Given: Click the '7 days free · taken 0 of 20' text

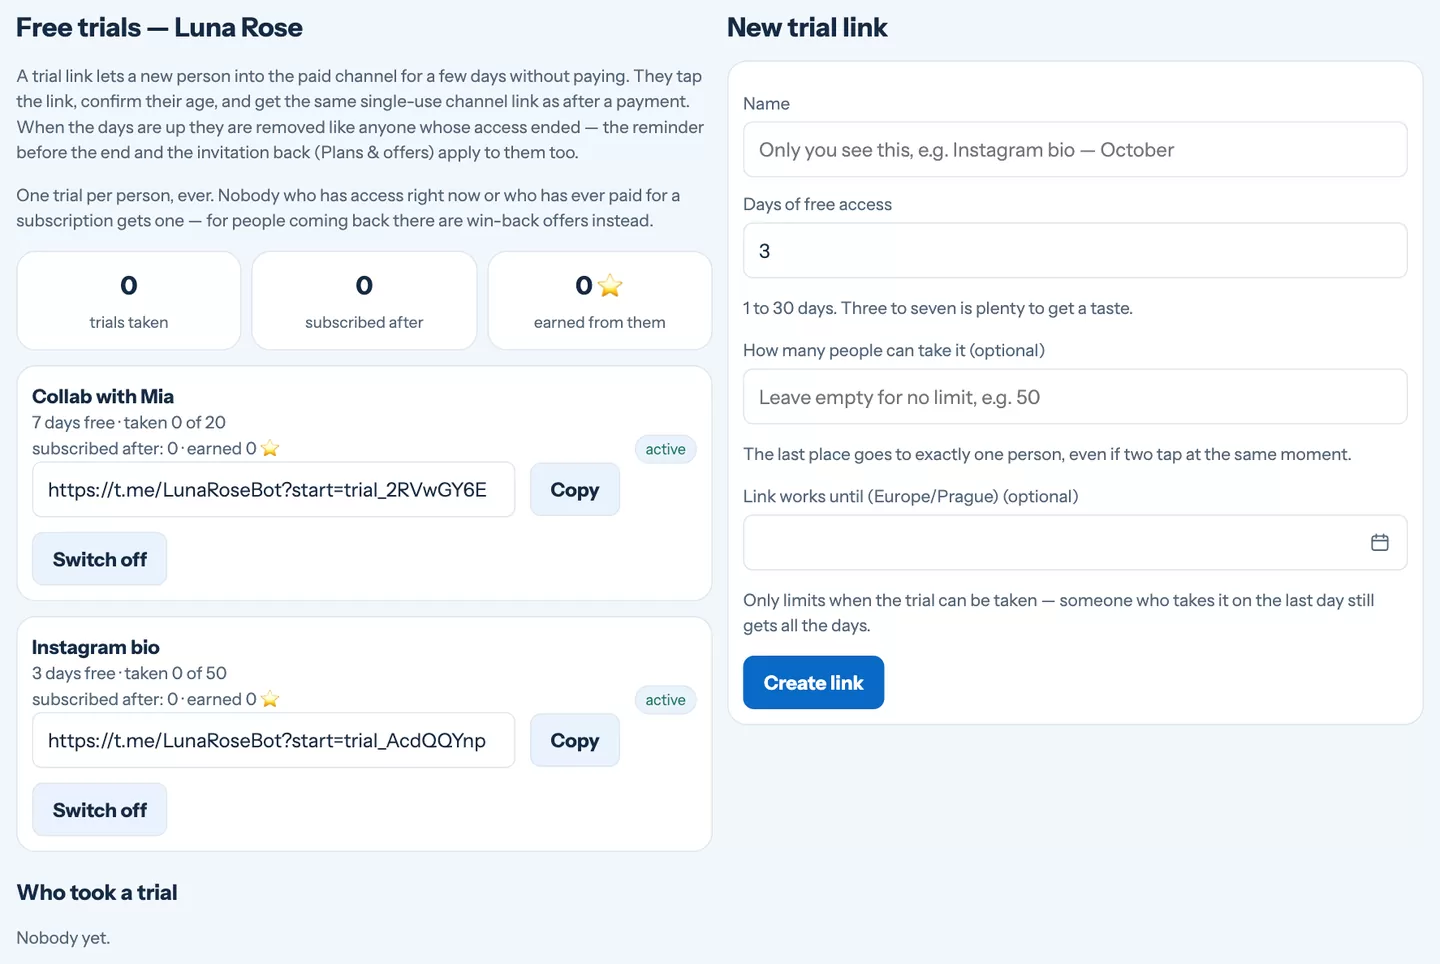Looking at the screenshot, I should point(129,422).
